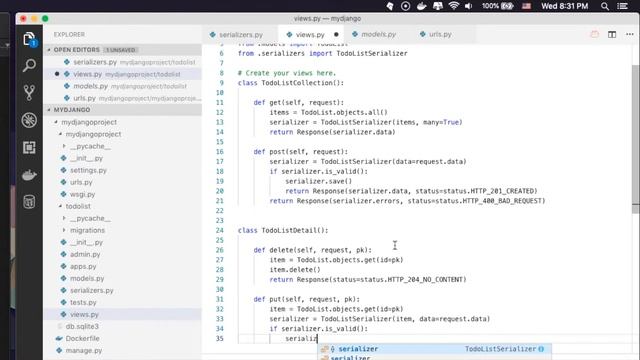Open serializers.py in Open Editors list

click(x=122, y=62)
